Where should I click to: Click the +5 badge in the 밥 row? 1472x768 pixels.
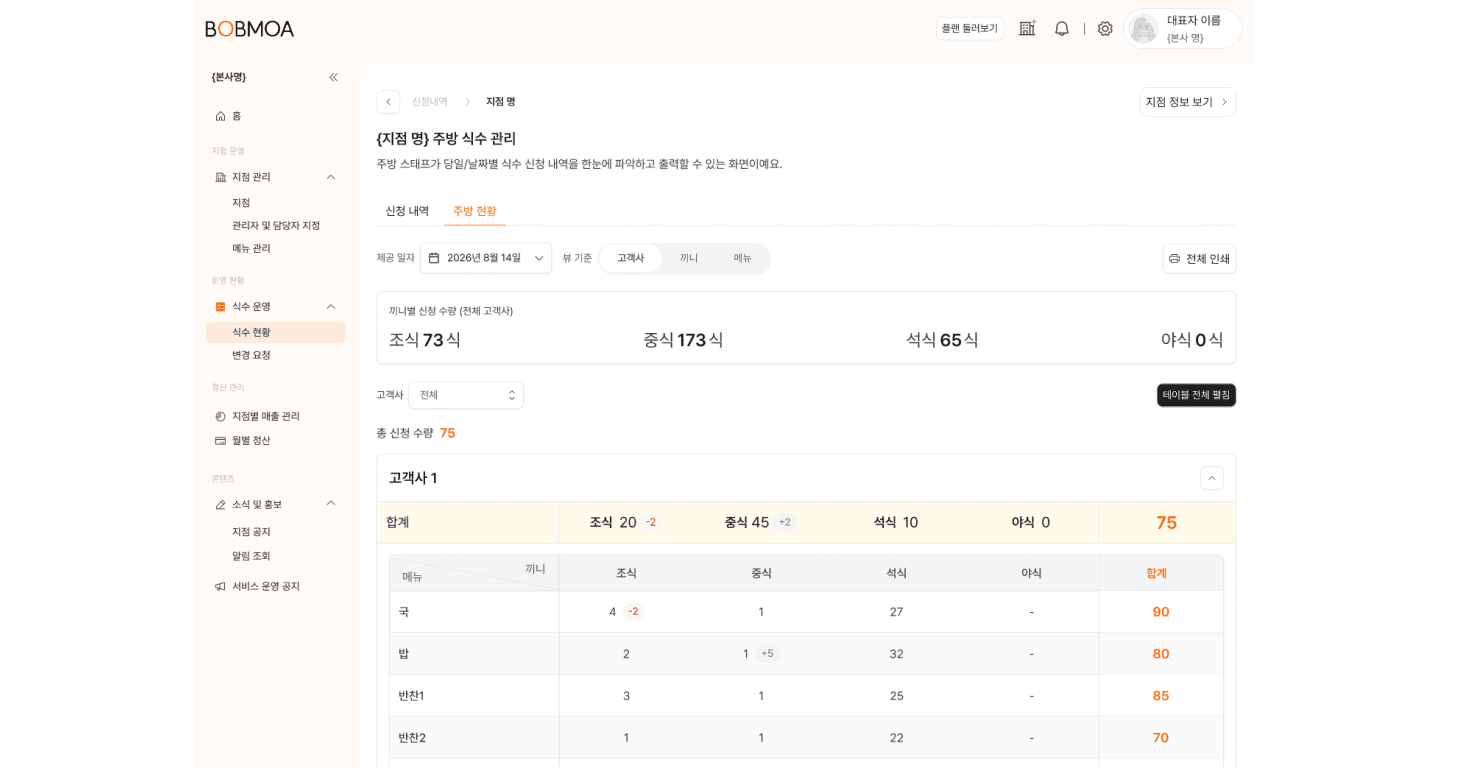(x=768, y=654)
